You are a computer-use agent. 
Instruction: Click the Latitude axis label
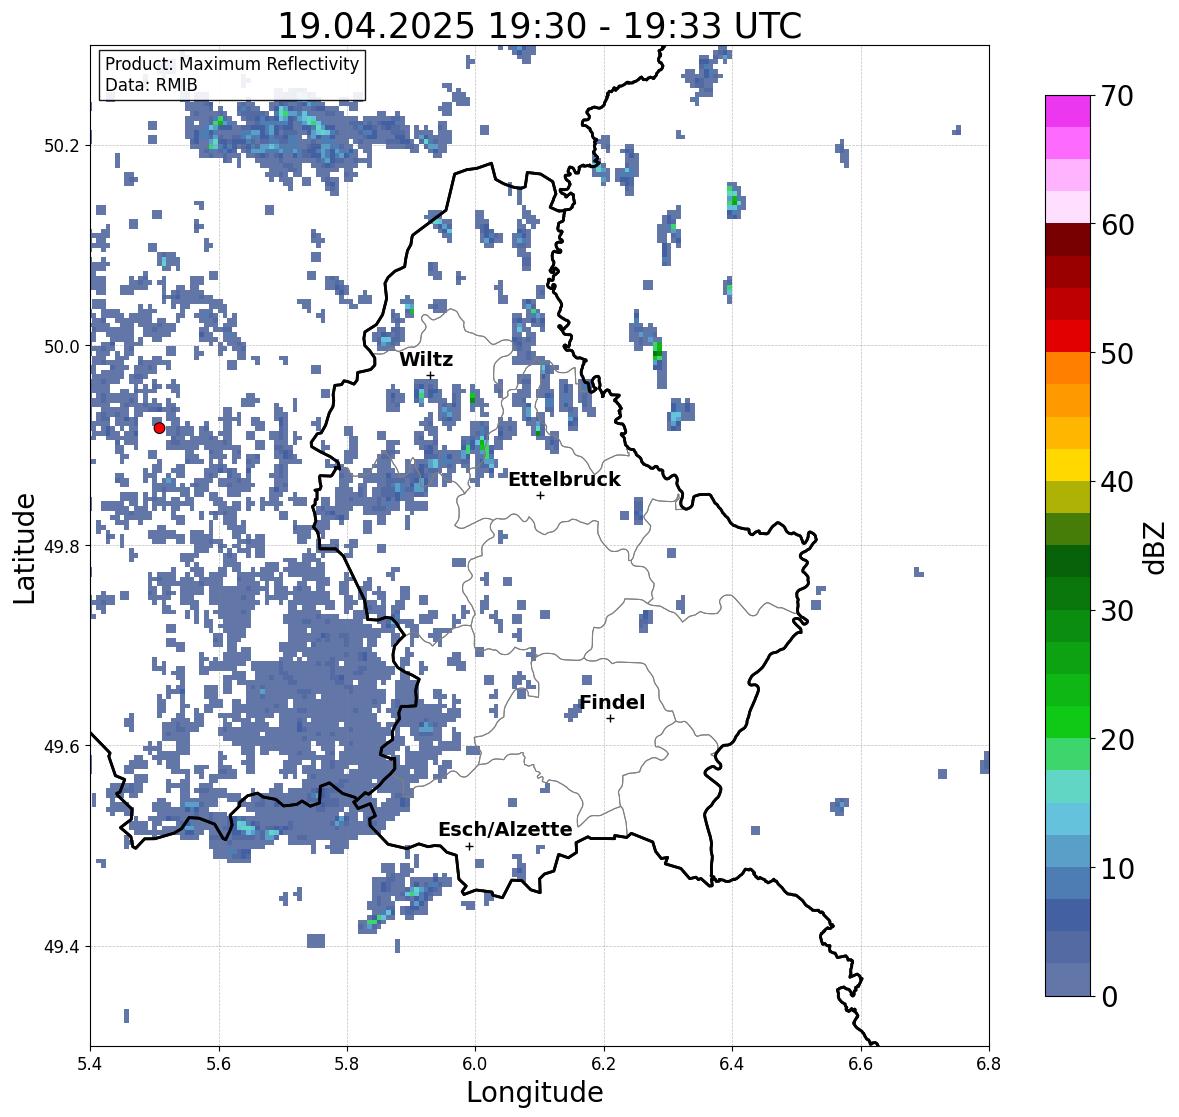coord(24,548)
